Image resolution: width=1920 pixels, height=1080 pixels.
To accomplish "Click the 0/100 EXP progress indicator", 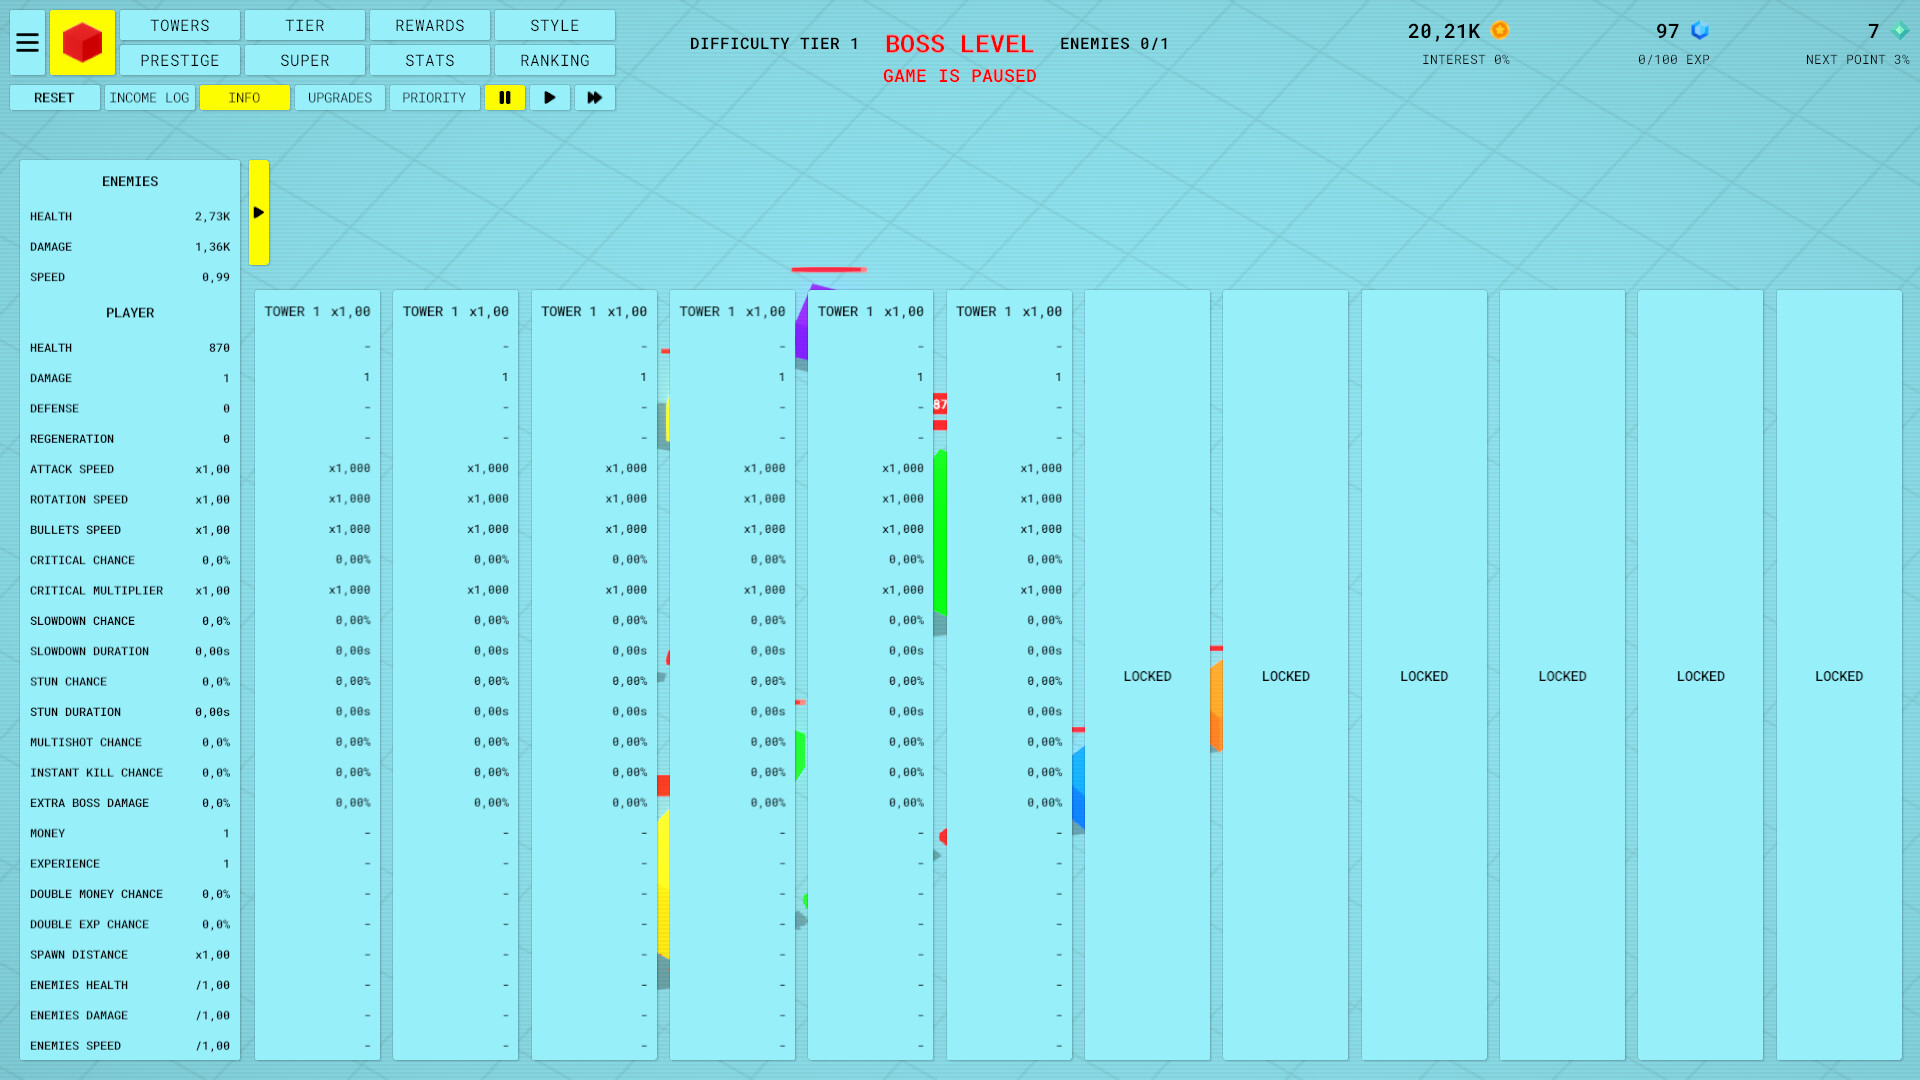I will coord(1673,59).
